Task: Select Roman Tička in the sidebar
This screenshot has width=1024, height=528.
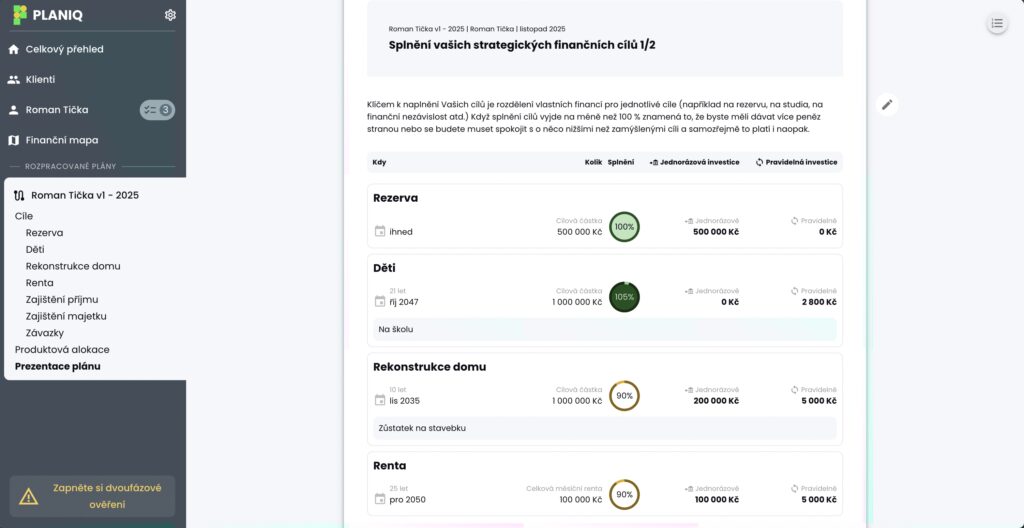Action: [x=57, y=110]
